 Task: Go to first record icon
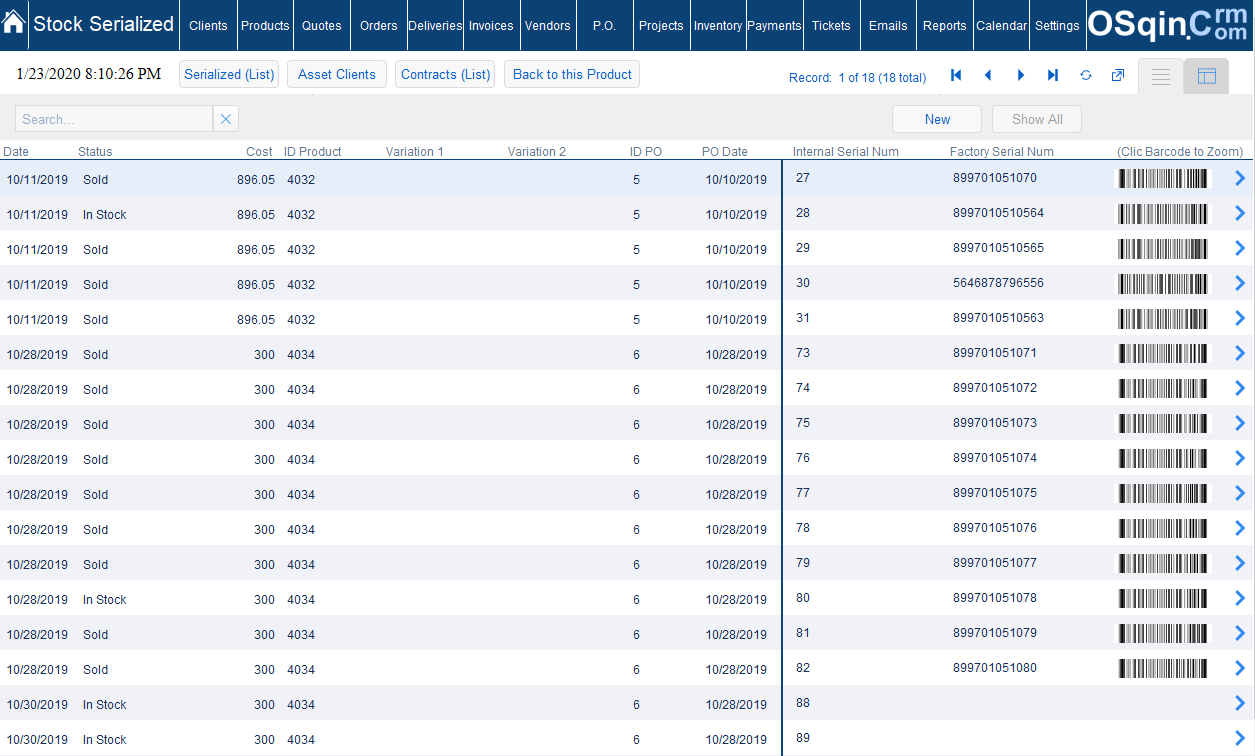coord(956,75)
